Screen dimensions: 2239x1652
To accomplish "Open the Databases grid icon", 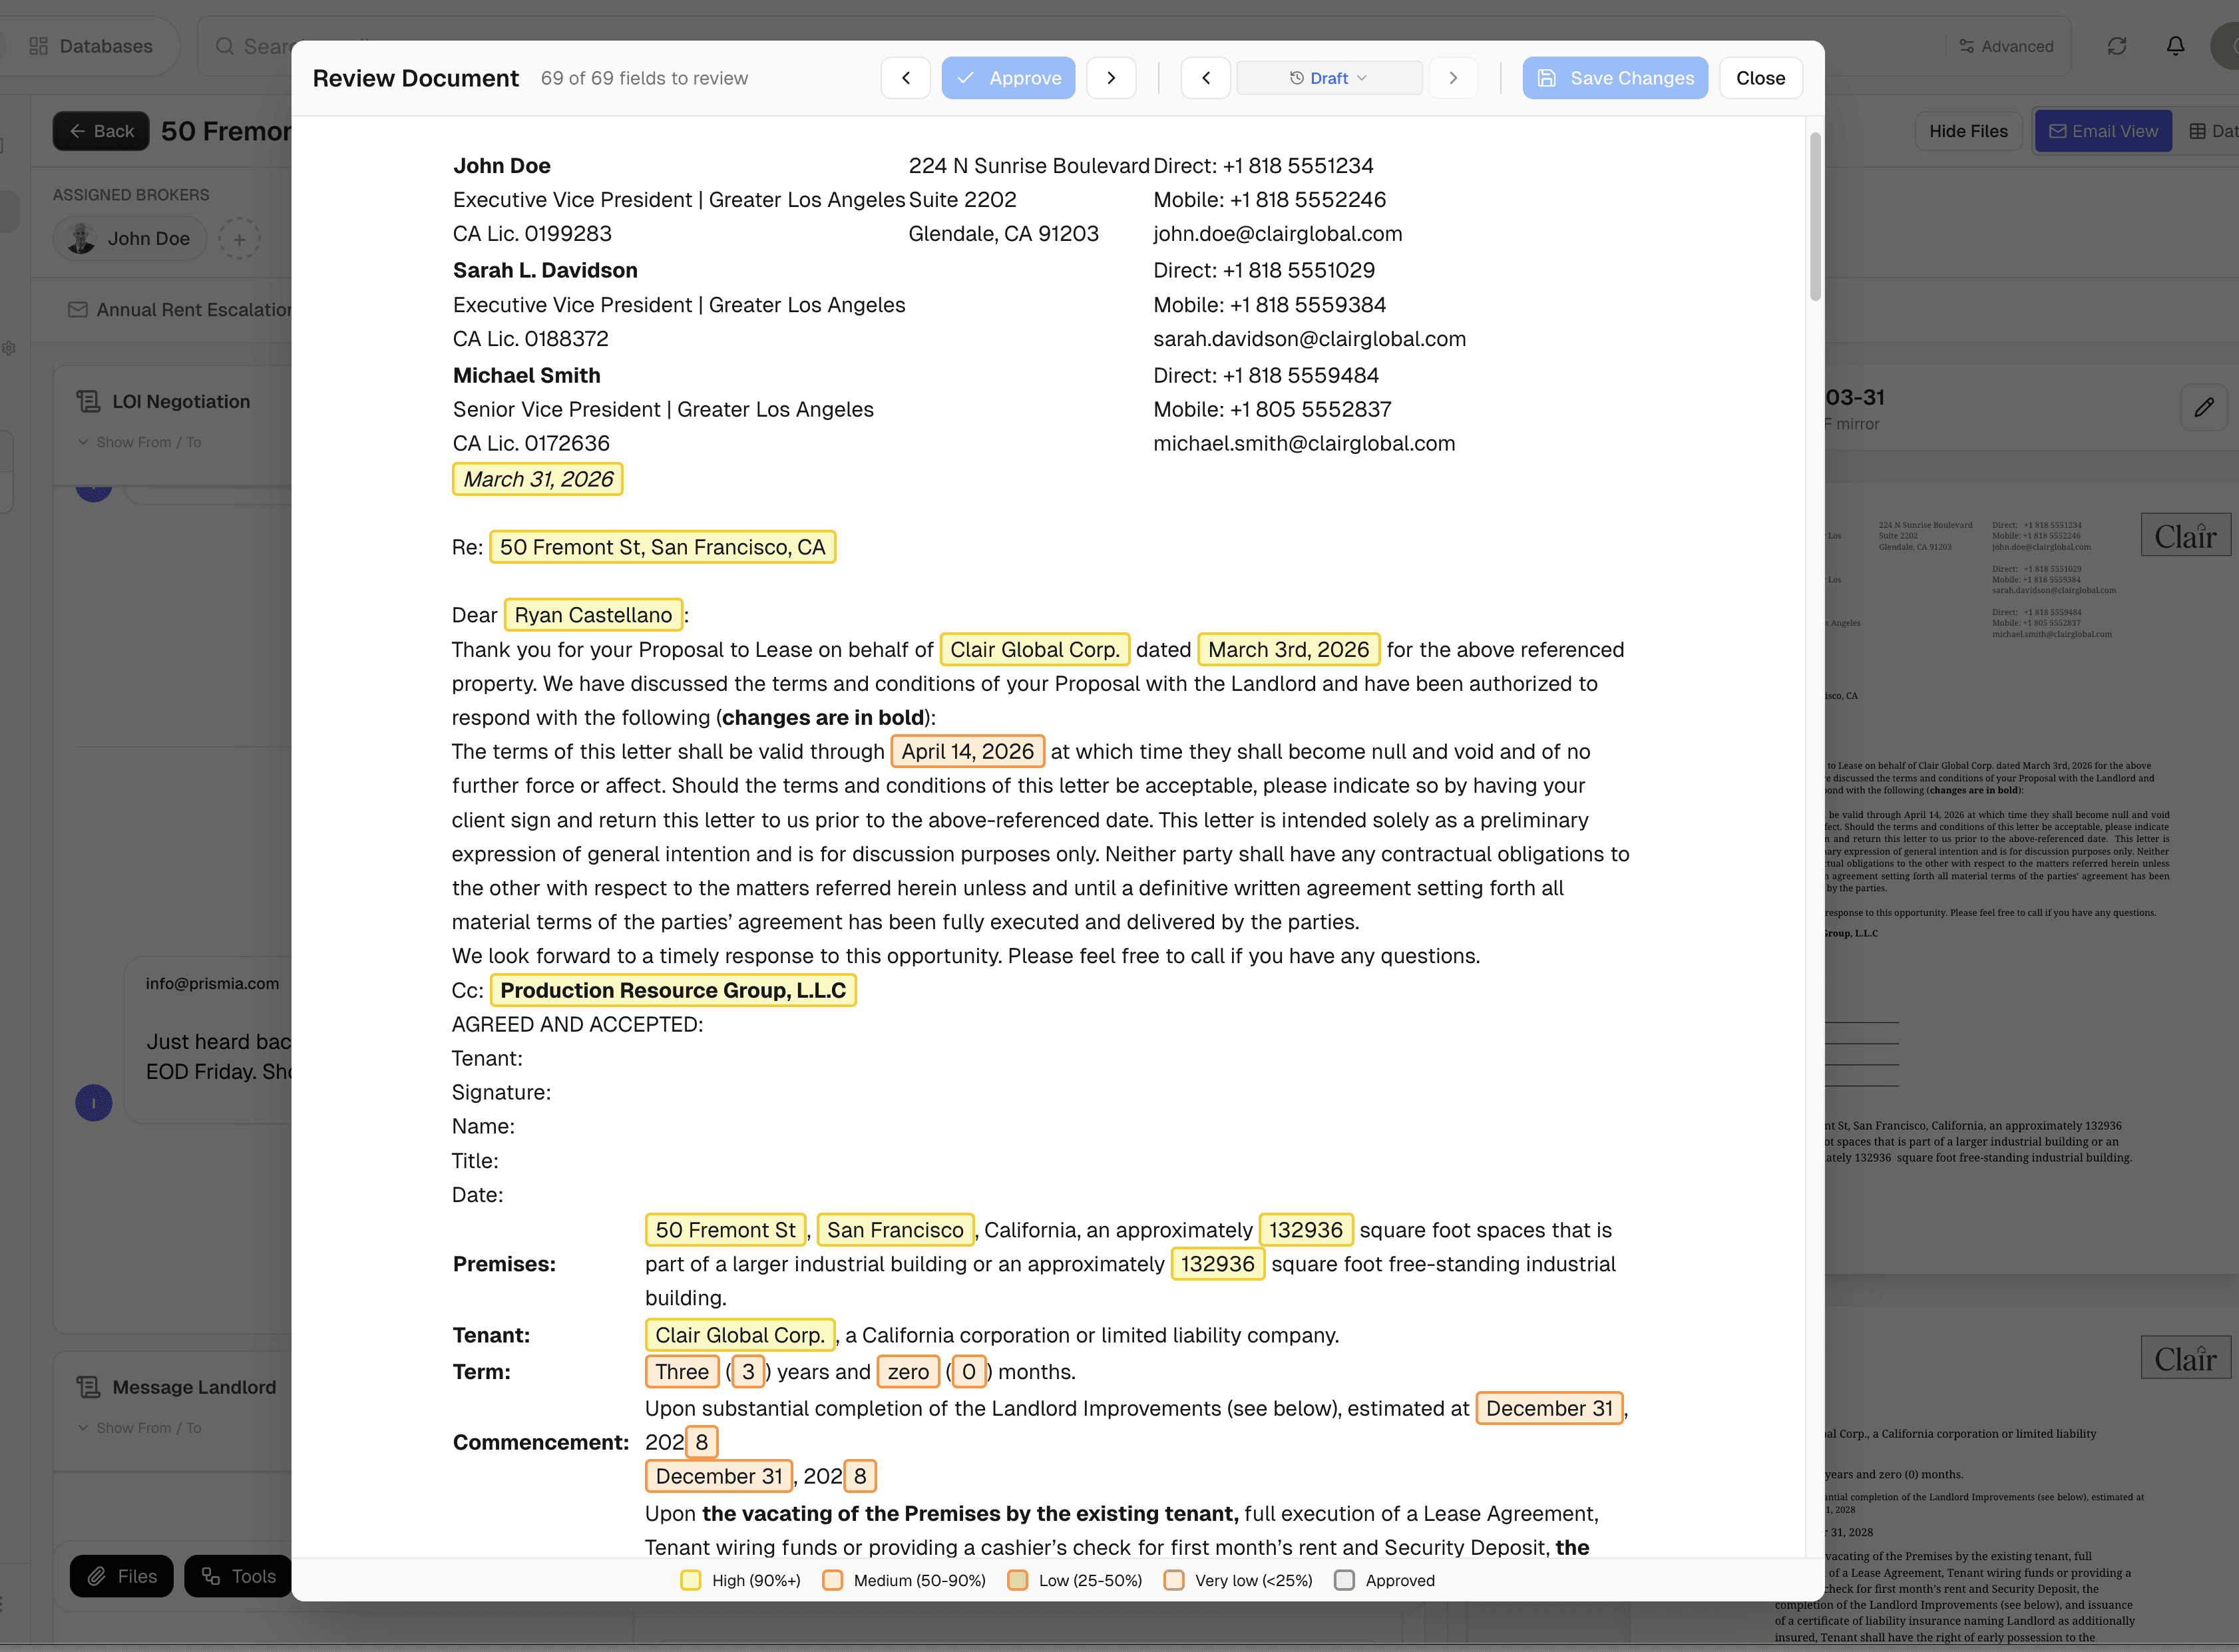I will point(39,46).
